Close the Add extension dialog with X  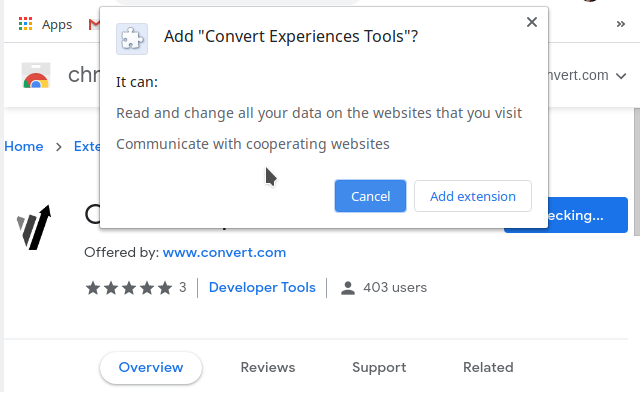(x=531, y=22)
